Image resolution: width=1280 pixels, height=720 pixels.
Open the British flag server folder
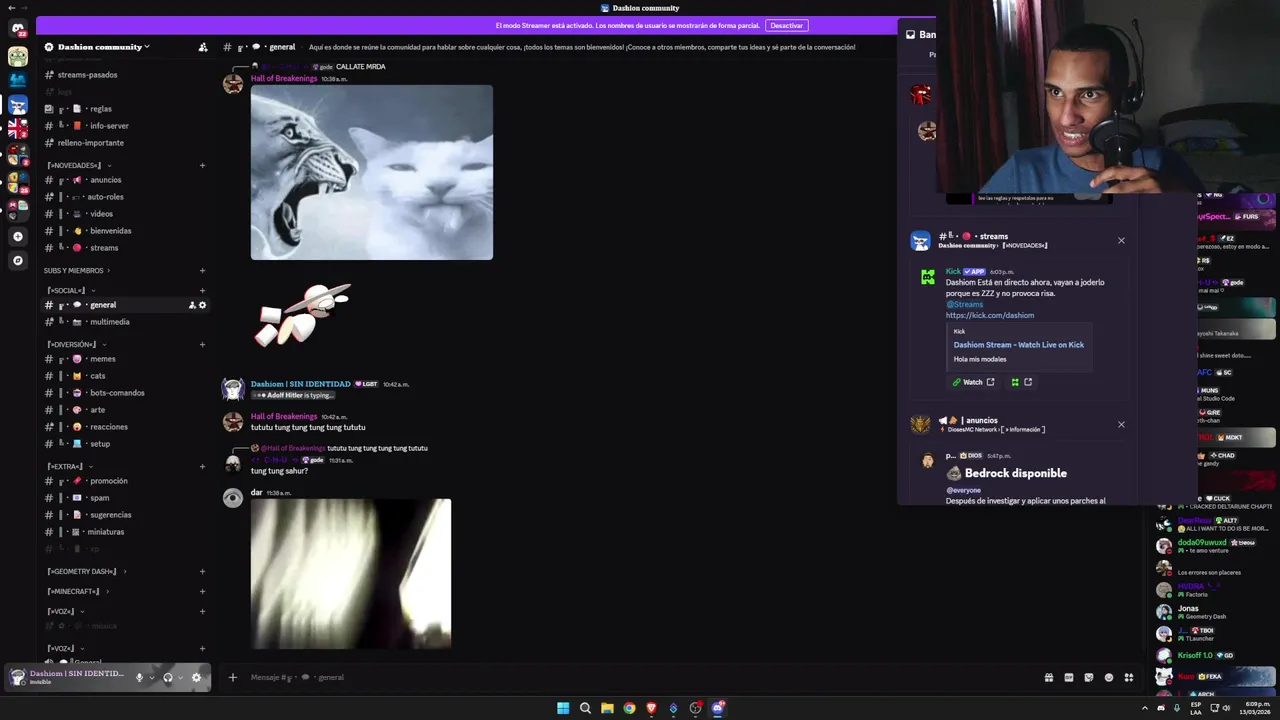(x=17, y=128)
